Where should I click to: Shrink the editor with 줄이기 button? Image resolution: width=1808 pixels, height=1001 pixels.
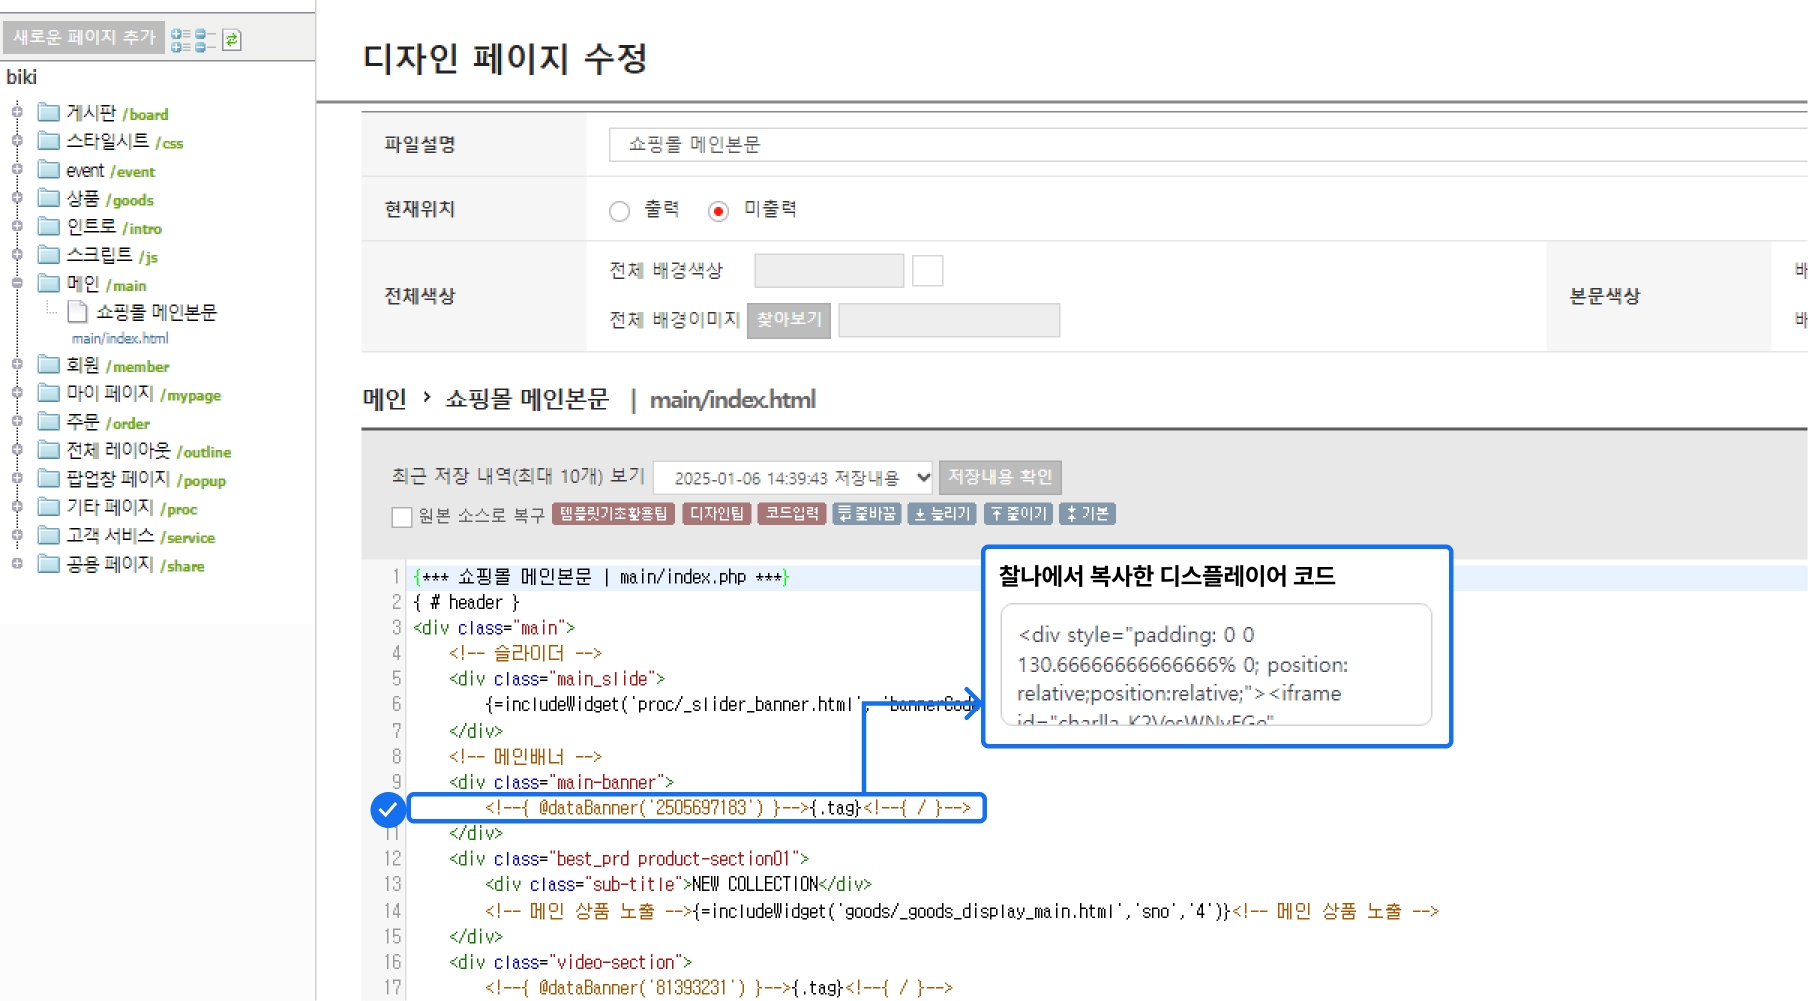pyautogui.click(x=1018, y=514)
